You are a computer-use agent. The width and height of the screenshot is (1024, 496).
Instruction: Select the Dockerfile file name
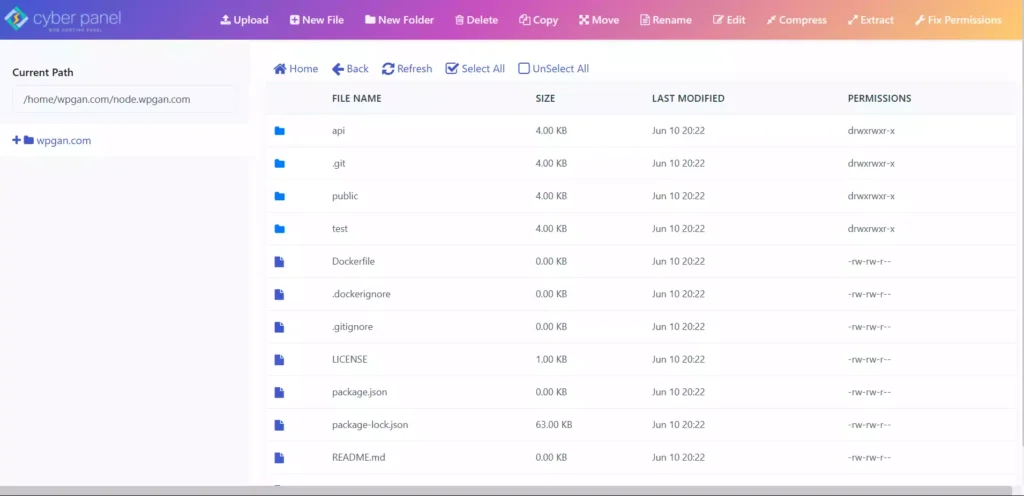point(353,262)
